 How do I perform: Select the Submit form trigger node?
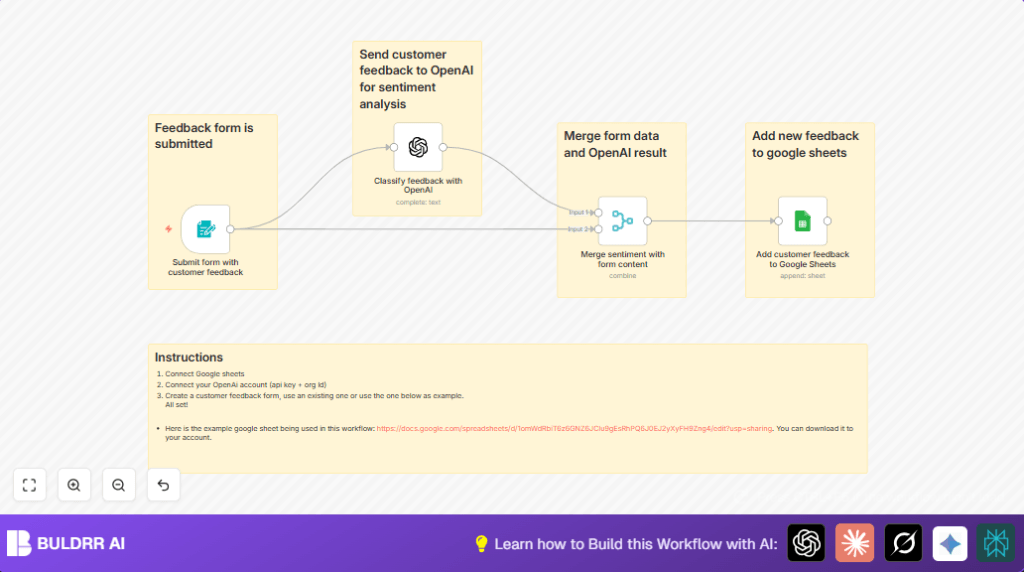point(206,229)
